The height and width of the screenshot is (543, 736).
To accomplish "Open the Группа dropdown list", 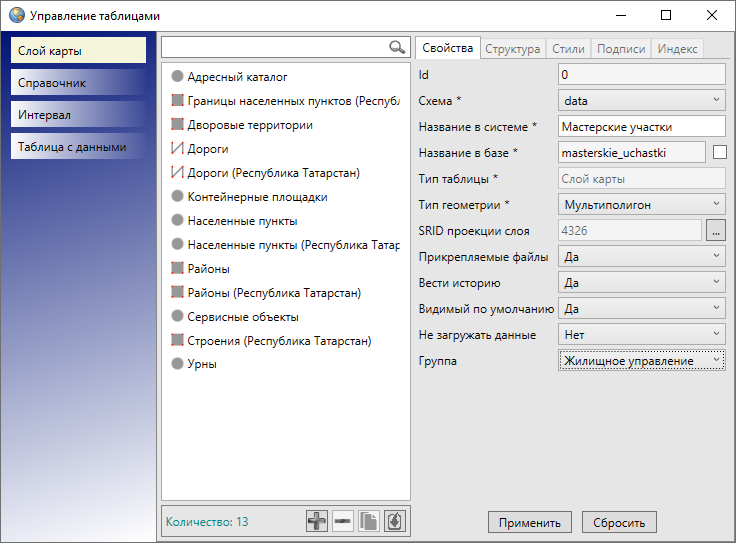I will pyautogui.click(x=641, y=360).
